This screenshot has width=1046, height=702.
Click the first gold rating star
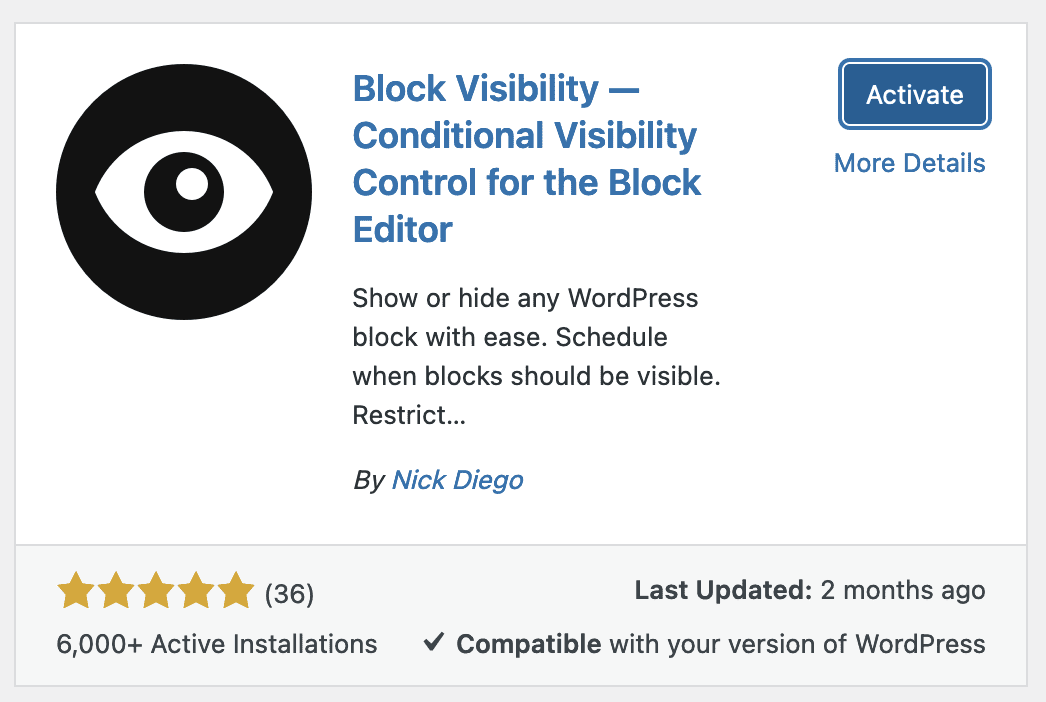76,592
